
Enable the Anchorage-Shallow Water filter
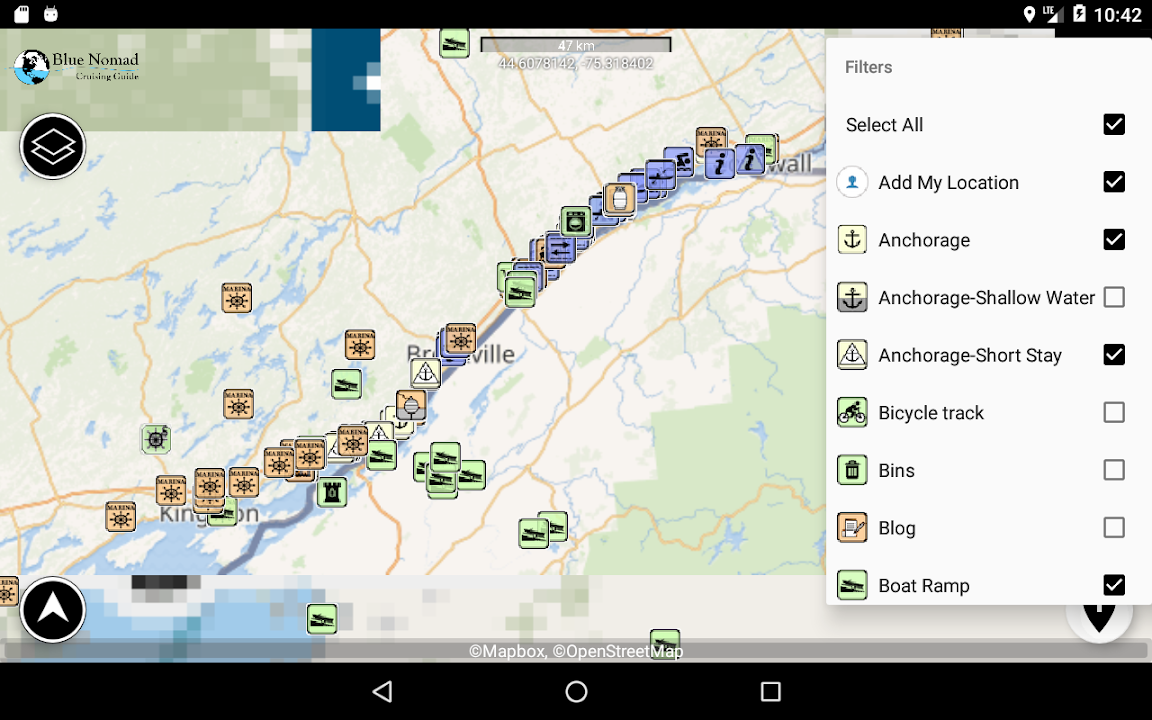1113,298
